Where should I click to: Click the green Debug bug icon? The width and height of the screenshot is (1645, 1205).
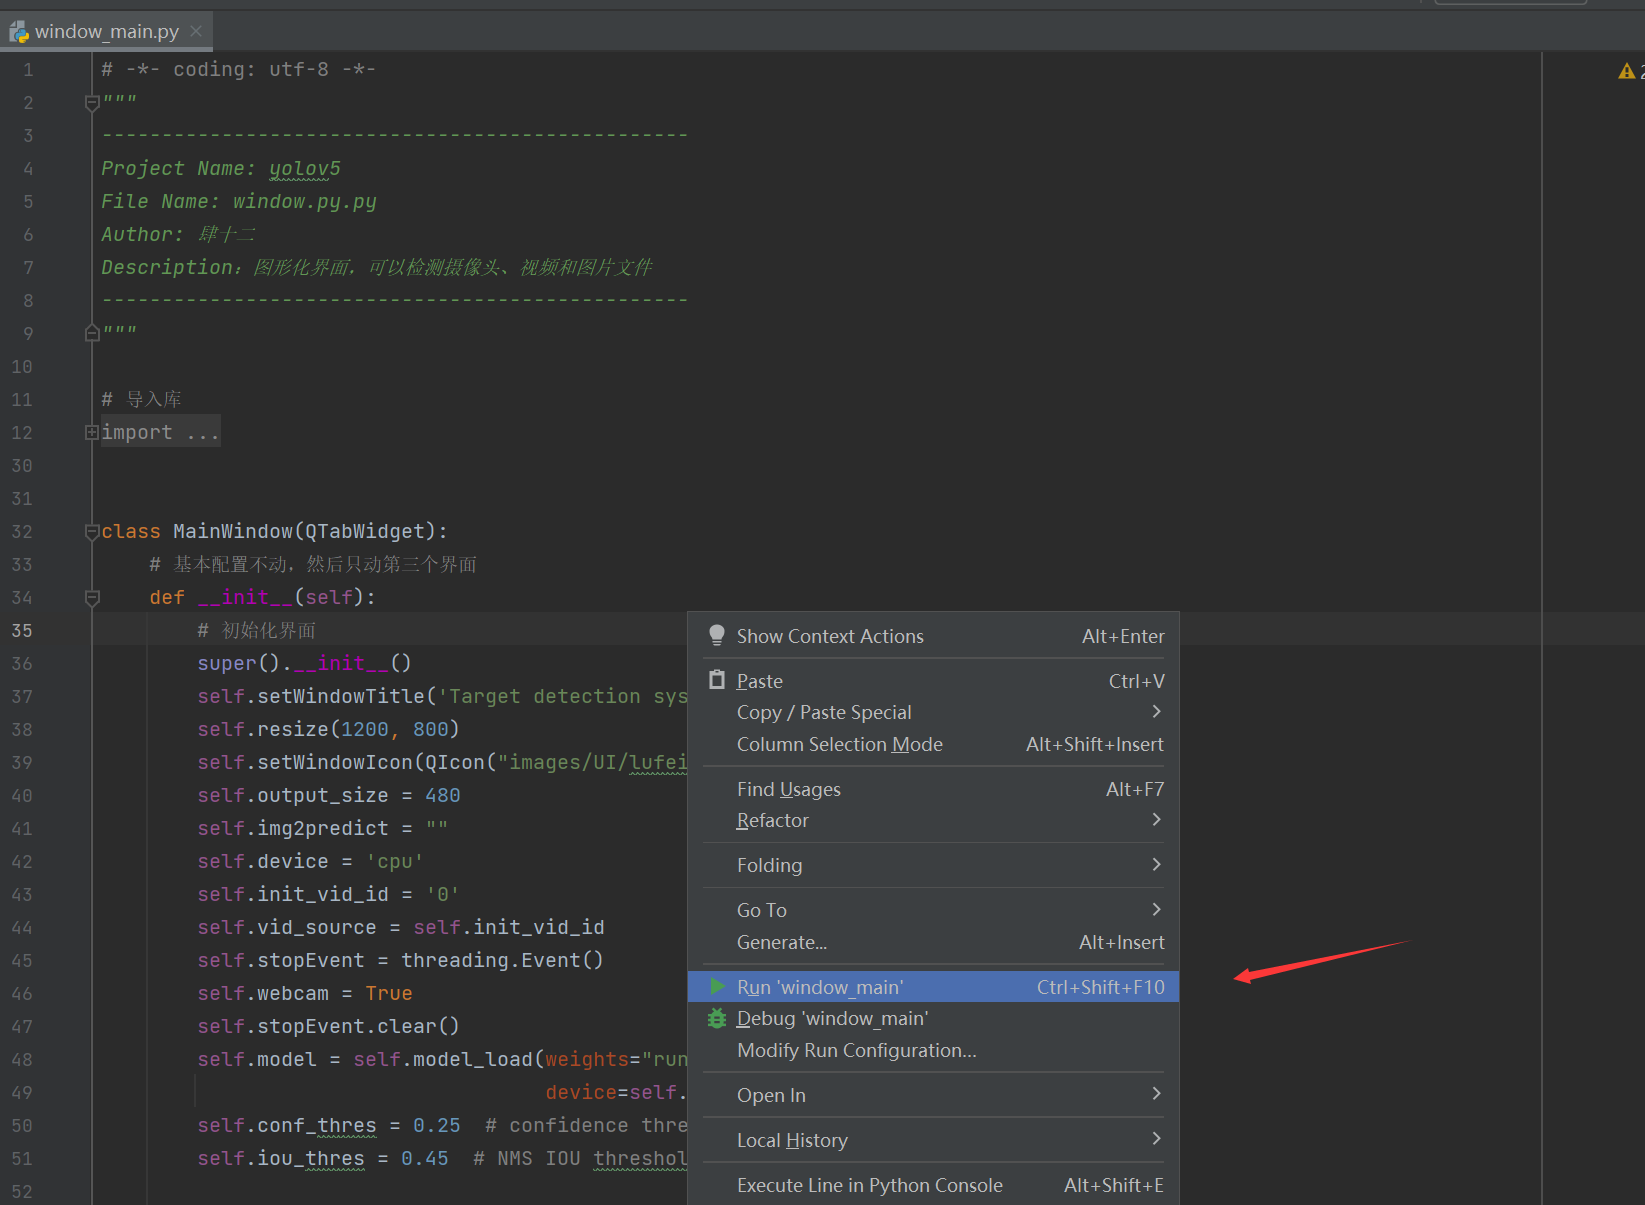717,1018
